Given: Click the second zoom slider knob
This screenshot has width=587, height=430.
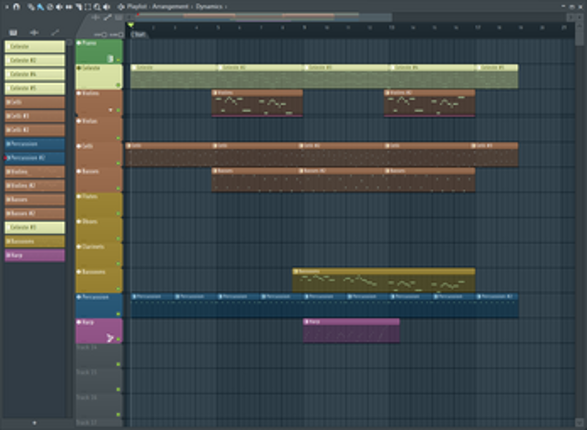Looking at the screenshot, I should pos(121,35).
